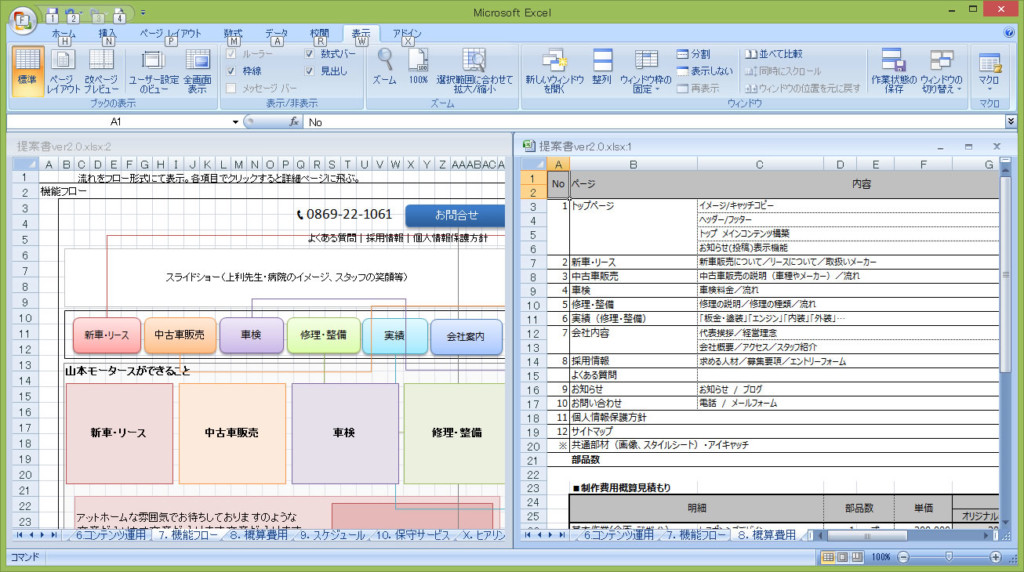The width and height of the screenshot is (1024, 572).
Task: Open the 挿入 tab
Action: (x=107, y=34)
